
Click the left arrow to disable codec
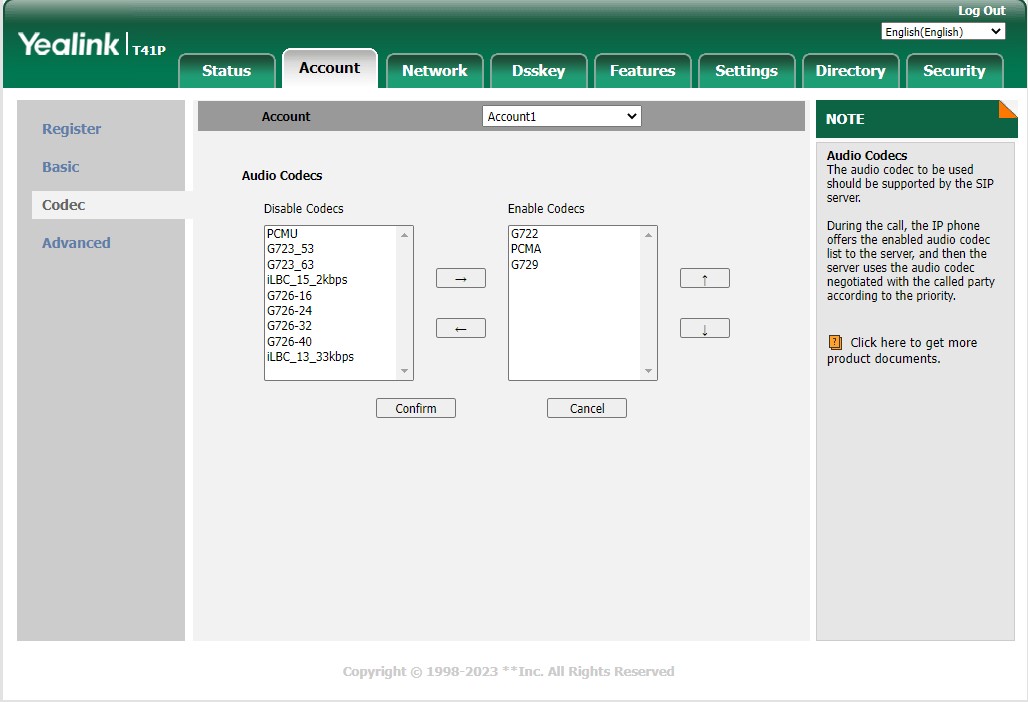(x=460, y=328)
